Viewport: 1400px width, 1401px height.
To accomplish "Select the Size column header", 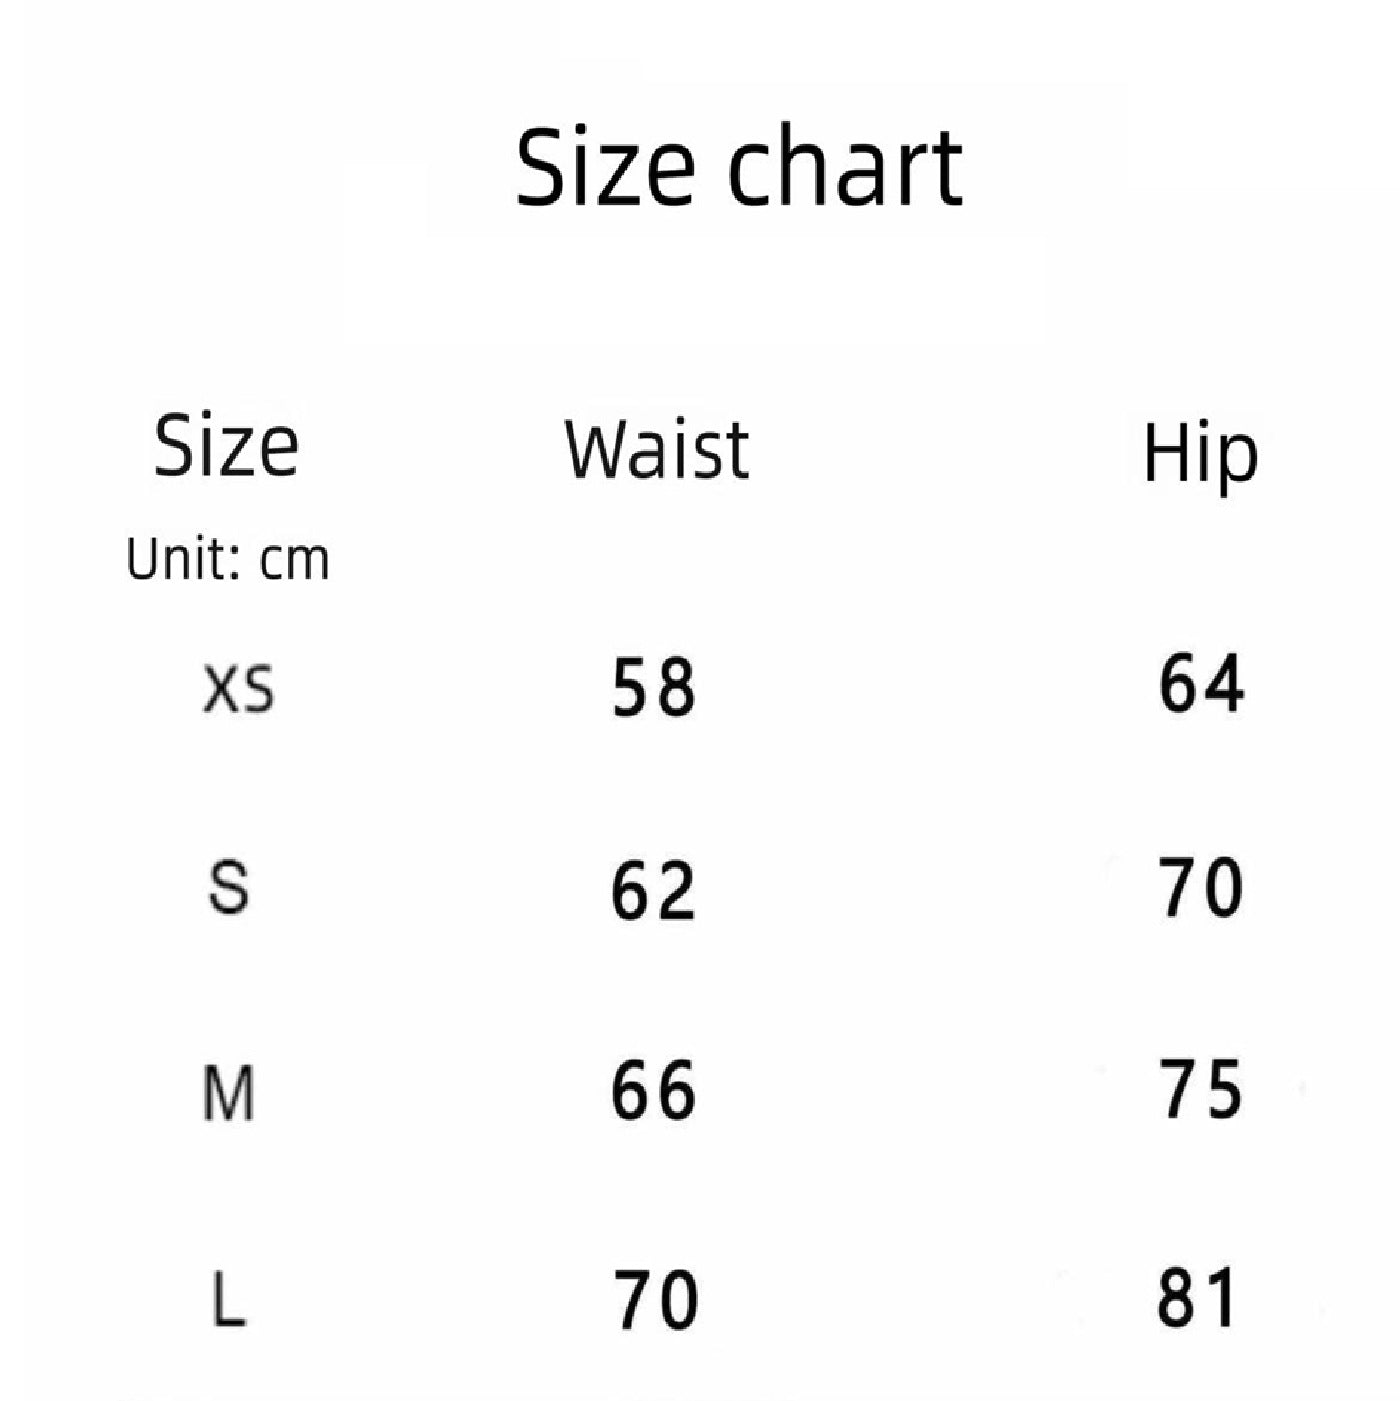I will click(x=226, y=446).
